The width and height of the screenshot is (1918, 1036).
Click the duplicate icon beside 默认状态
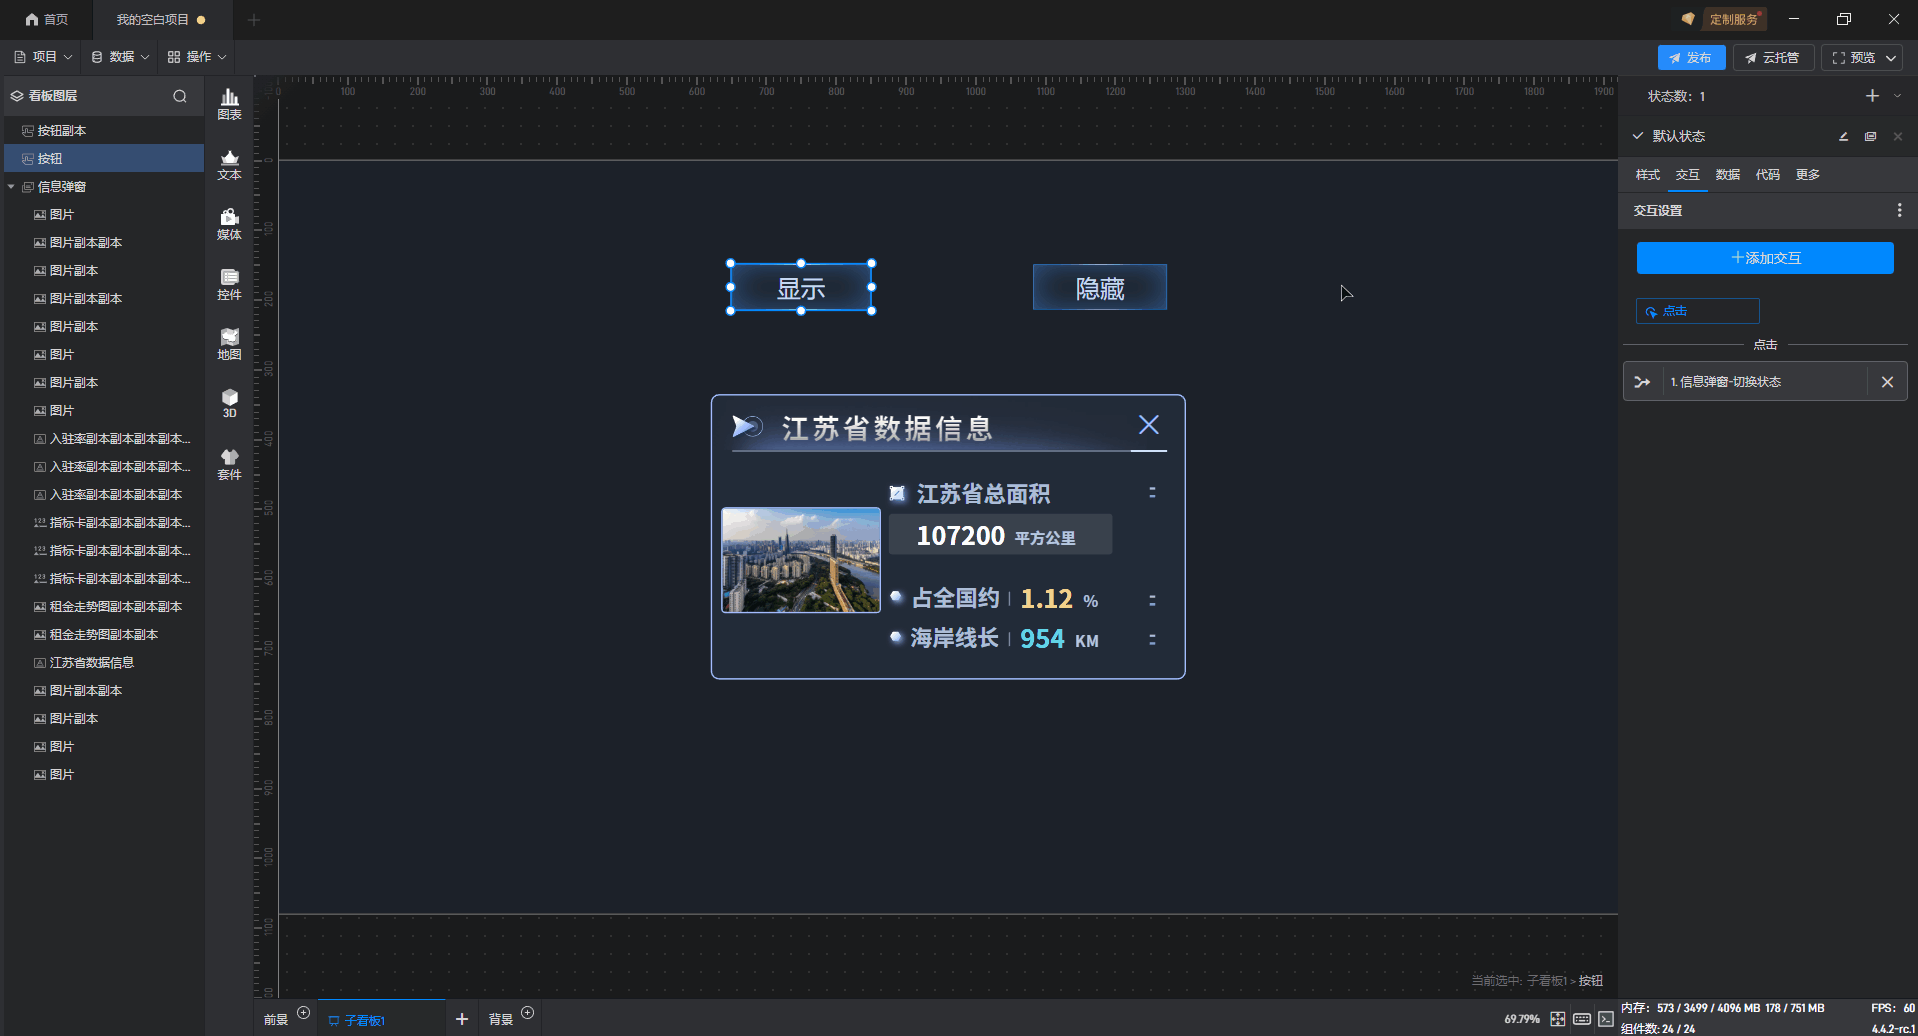[x=1870, y=136]
